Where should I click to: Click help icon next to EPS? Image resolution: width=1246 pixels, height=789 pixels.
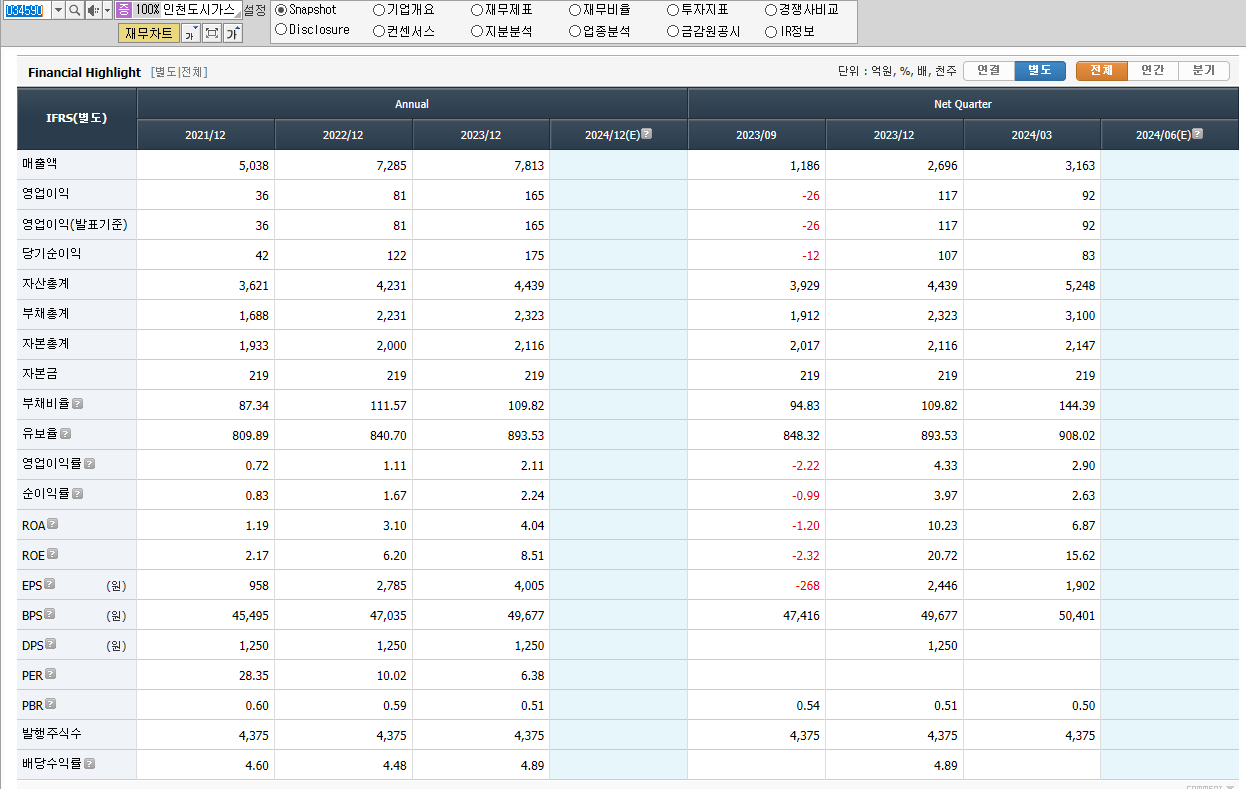(50, 584)
